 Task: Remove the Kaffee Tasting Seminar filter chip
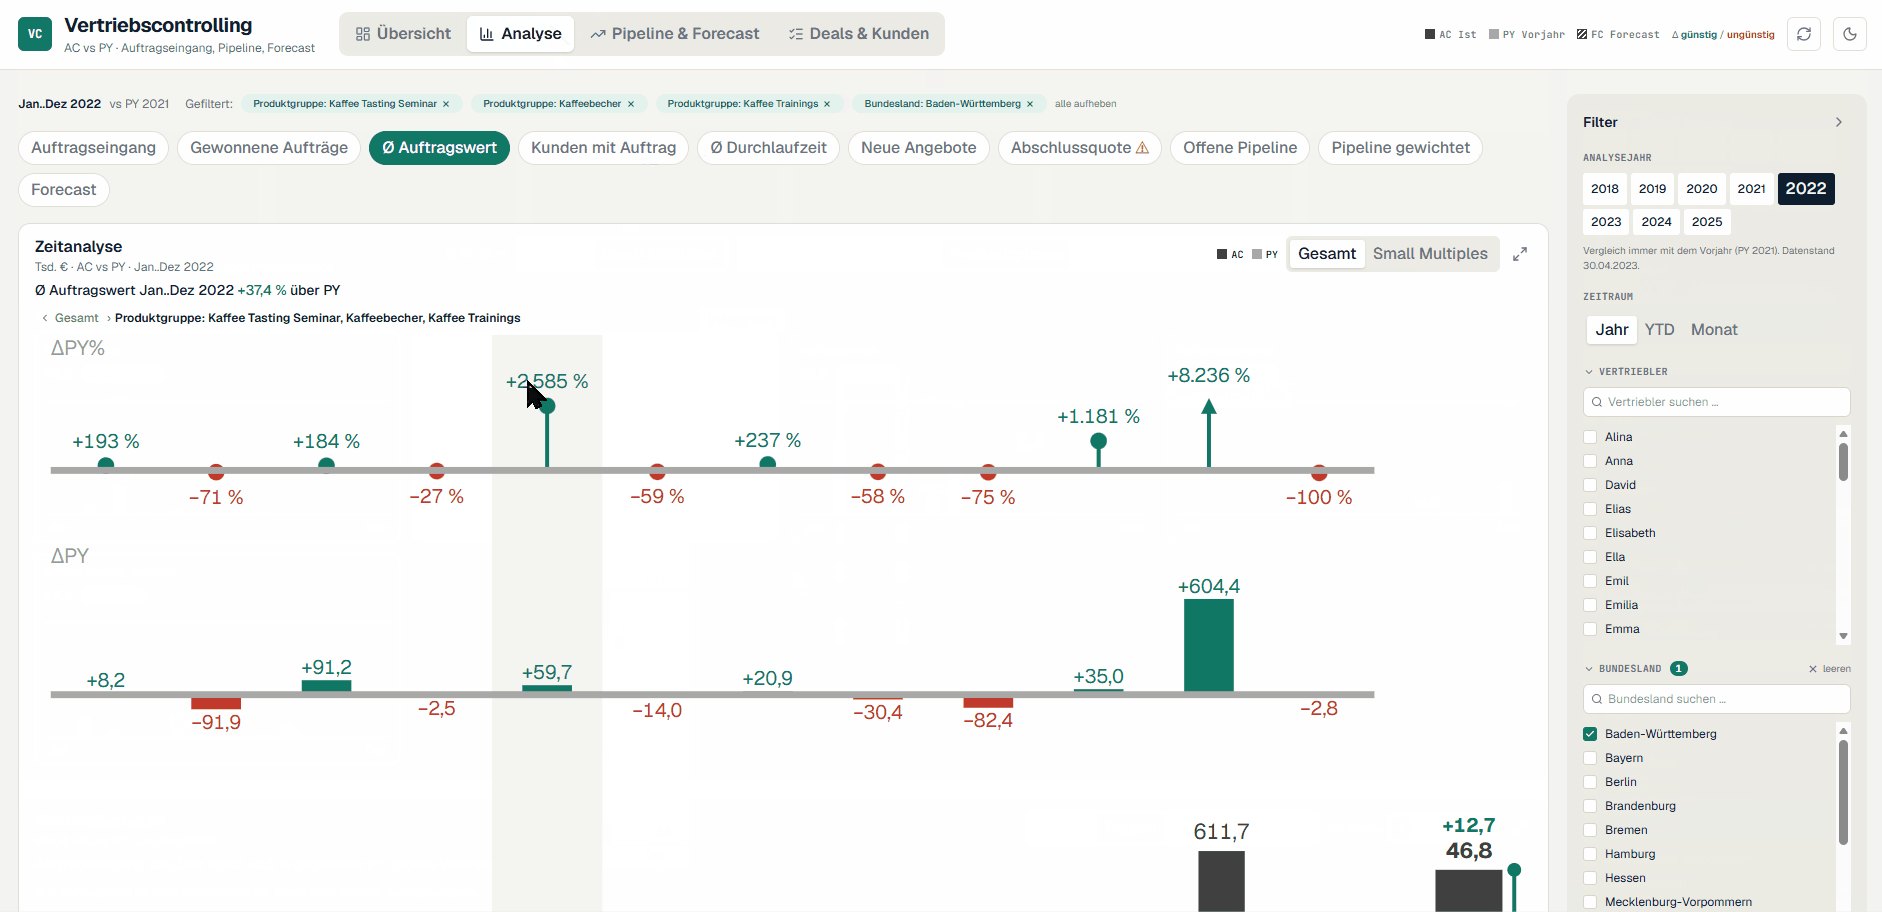coord(446,104)
